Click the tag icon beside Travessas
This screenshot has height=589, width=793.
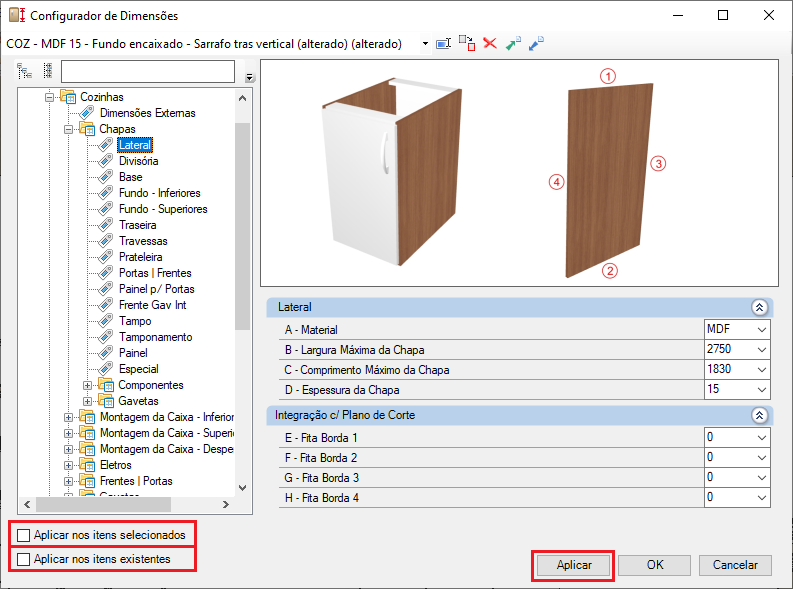click(x=105, y=241)
